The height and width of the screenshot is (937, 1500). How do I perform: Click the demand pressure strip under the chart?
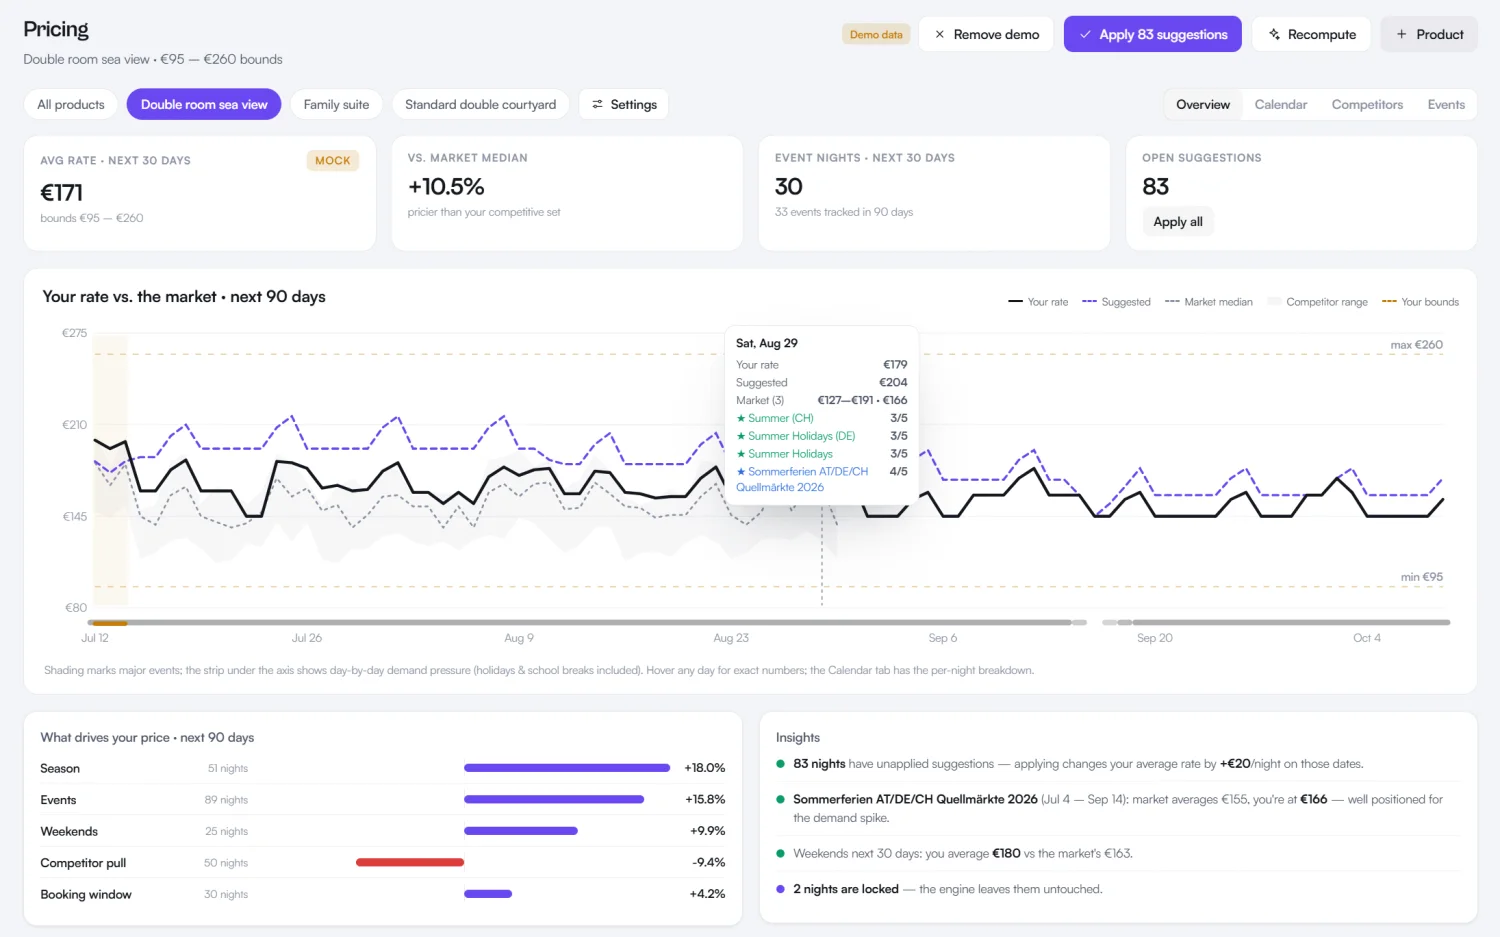point(770,622)
